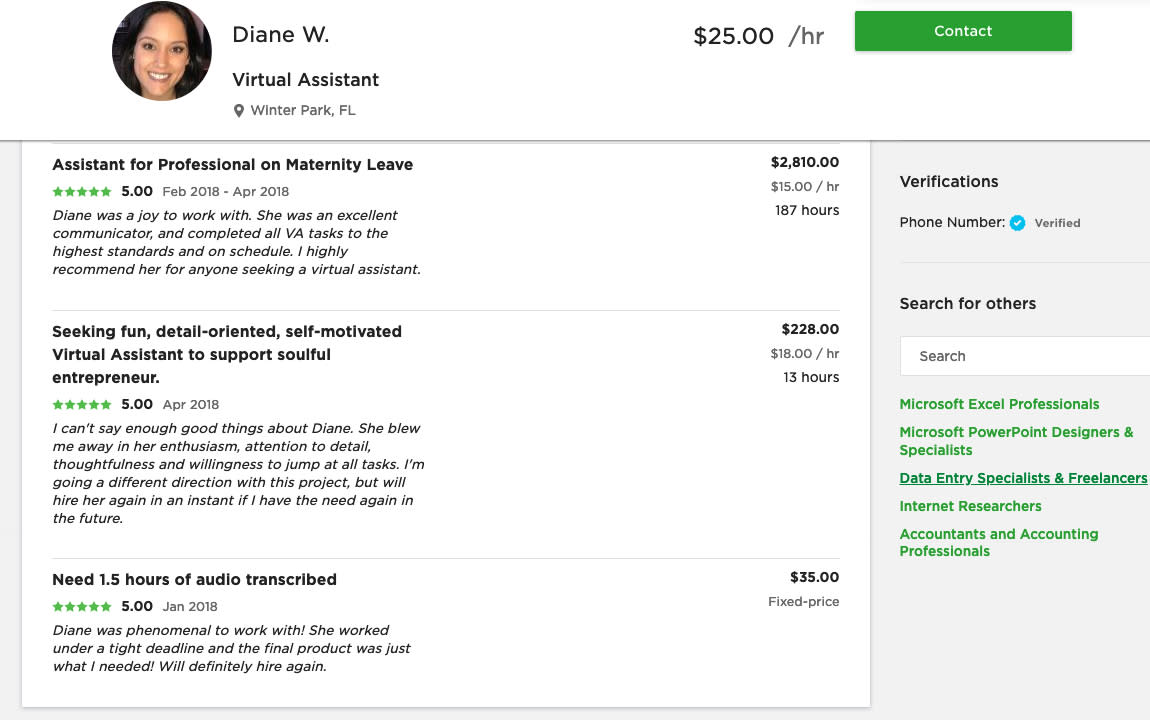The height and width of the screenshot is (720, 1150).
Task: Click the soulful entrepreneur job star rating
Action: pos(82,405)
